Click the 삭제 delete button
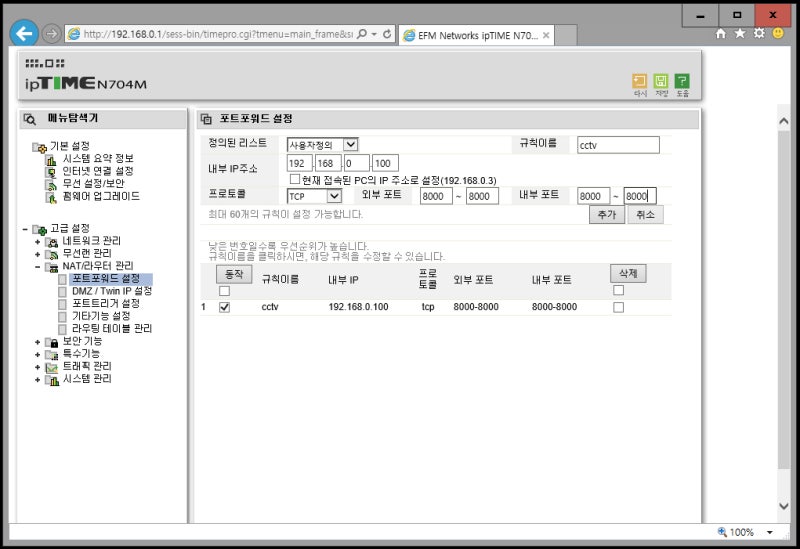The image size is (800, 549). point(628,273)
